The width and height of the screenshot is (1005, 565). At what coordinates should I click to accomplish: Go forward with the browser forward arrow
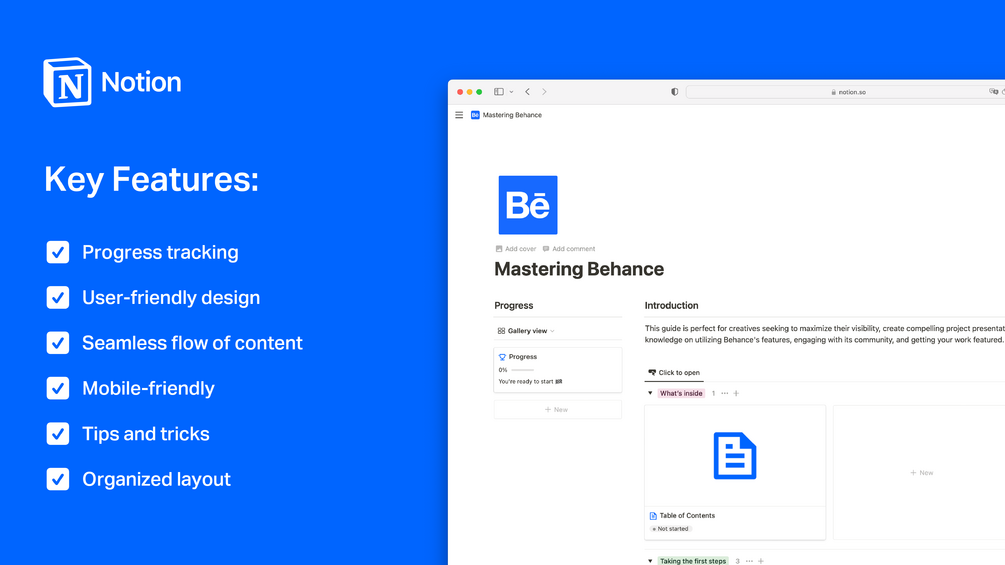[544, 92]
